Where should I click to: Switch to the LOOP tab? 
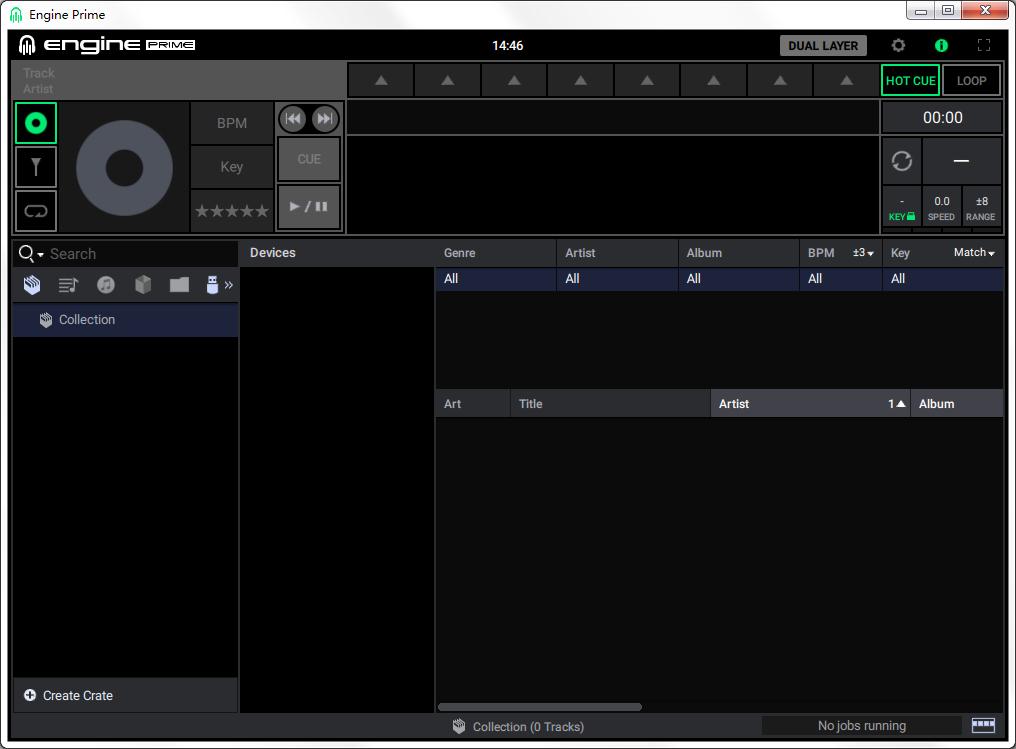point(971,81)
